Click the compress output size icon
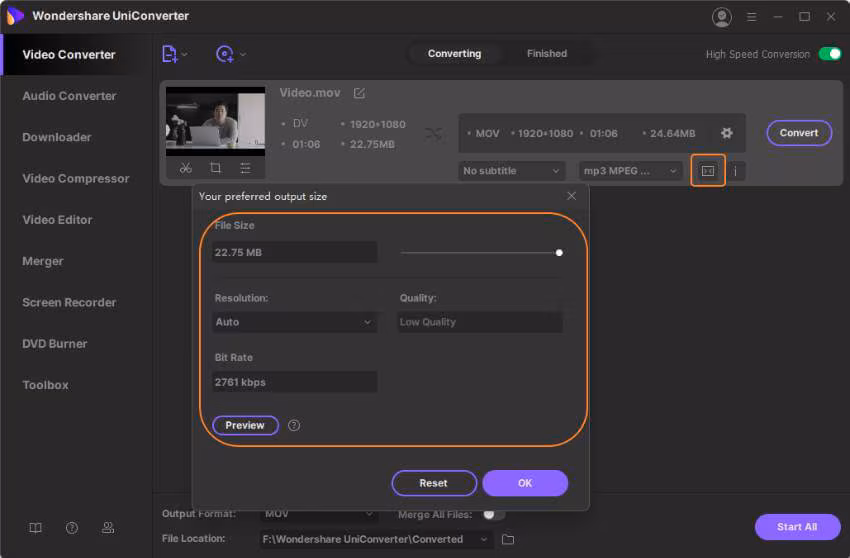 [x=707, y=171]
